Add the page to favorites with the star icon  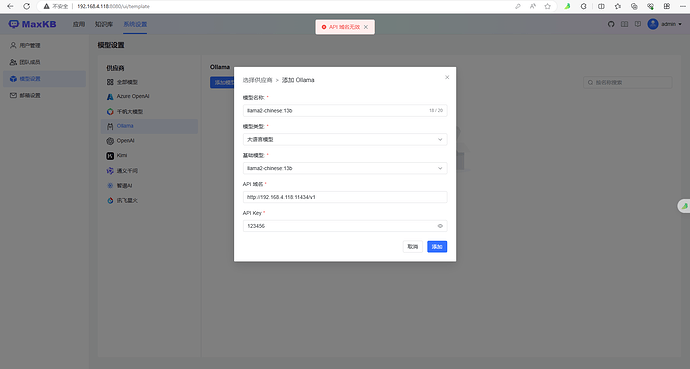[x=547, y=6]
